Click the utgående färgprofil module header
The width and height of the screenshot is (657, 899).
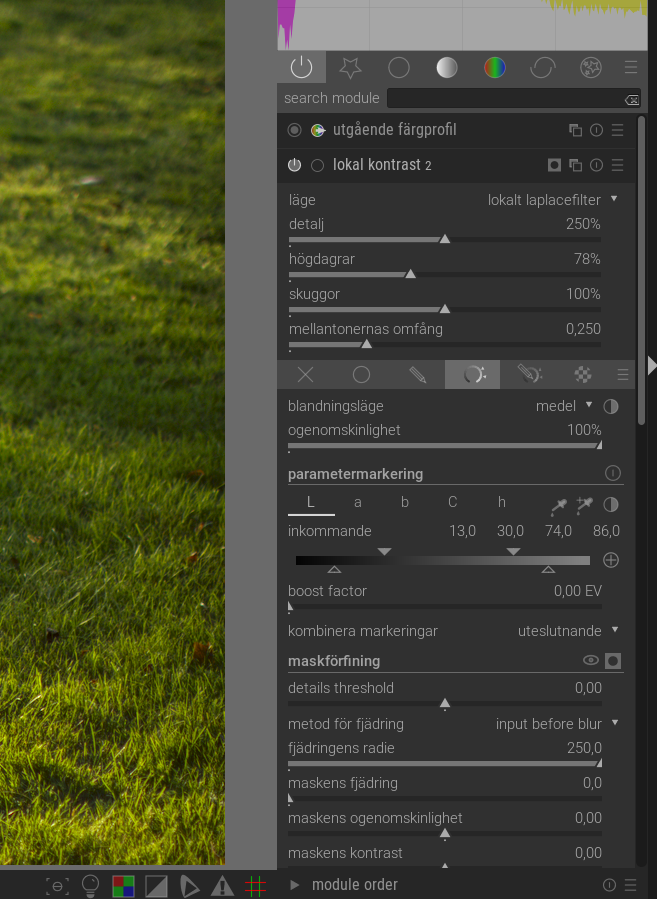(395, 130)
